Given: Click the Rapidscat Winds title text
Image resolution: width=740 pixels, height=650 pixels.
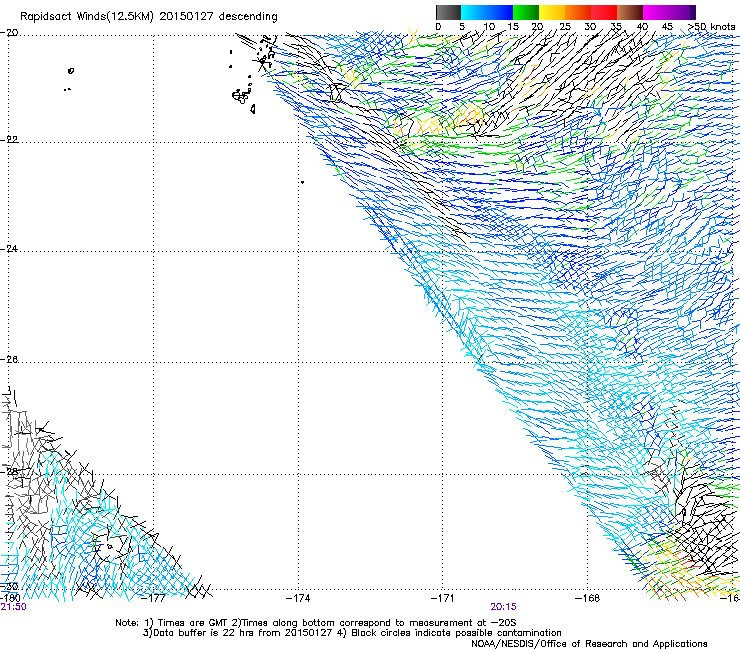Looking at the screenshot, I should [149, 17].
